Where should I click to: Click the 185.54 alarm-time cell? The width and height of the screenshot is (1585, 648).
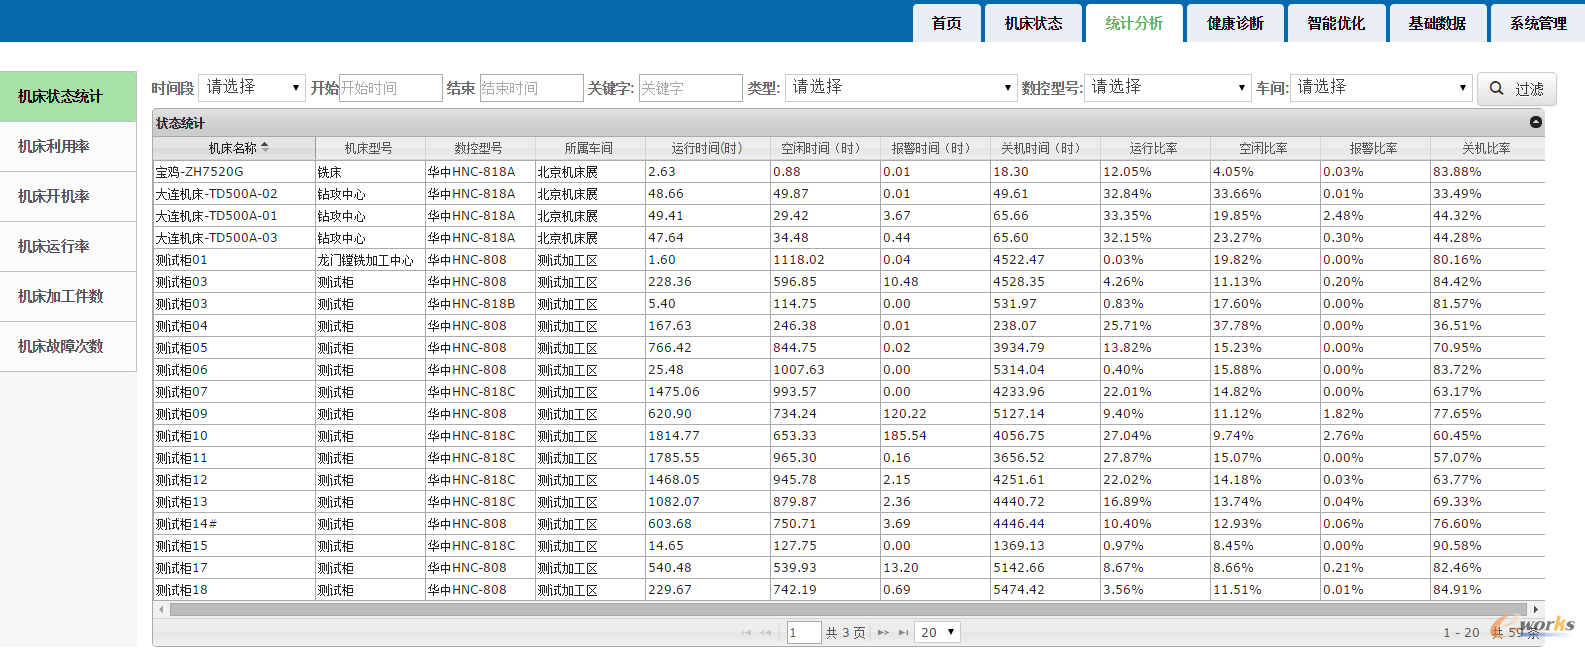tap(935, 436)
